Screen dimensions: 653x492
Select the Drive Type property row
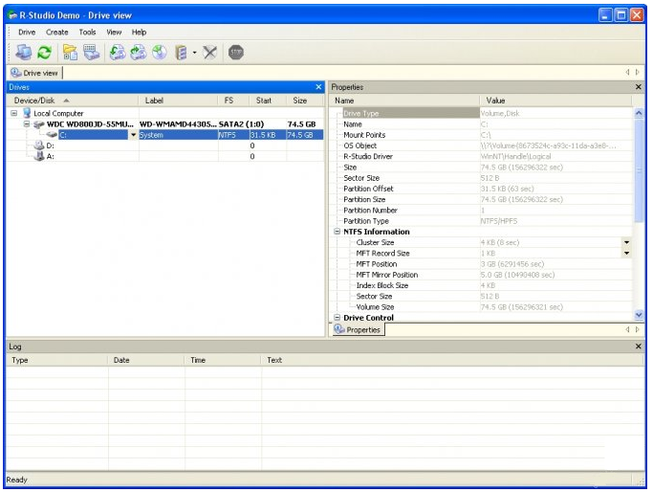point(483,113)
